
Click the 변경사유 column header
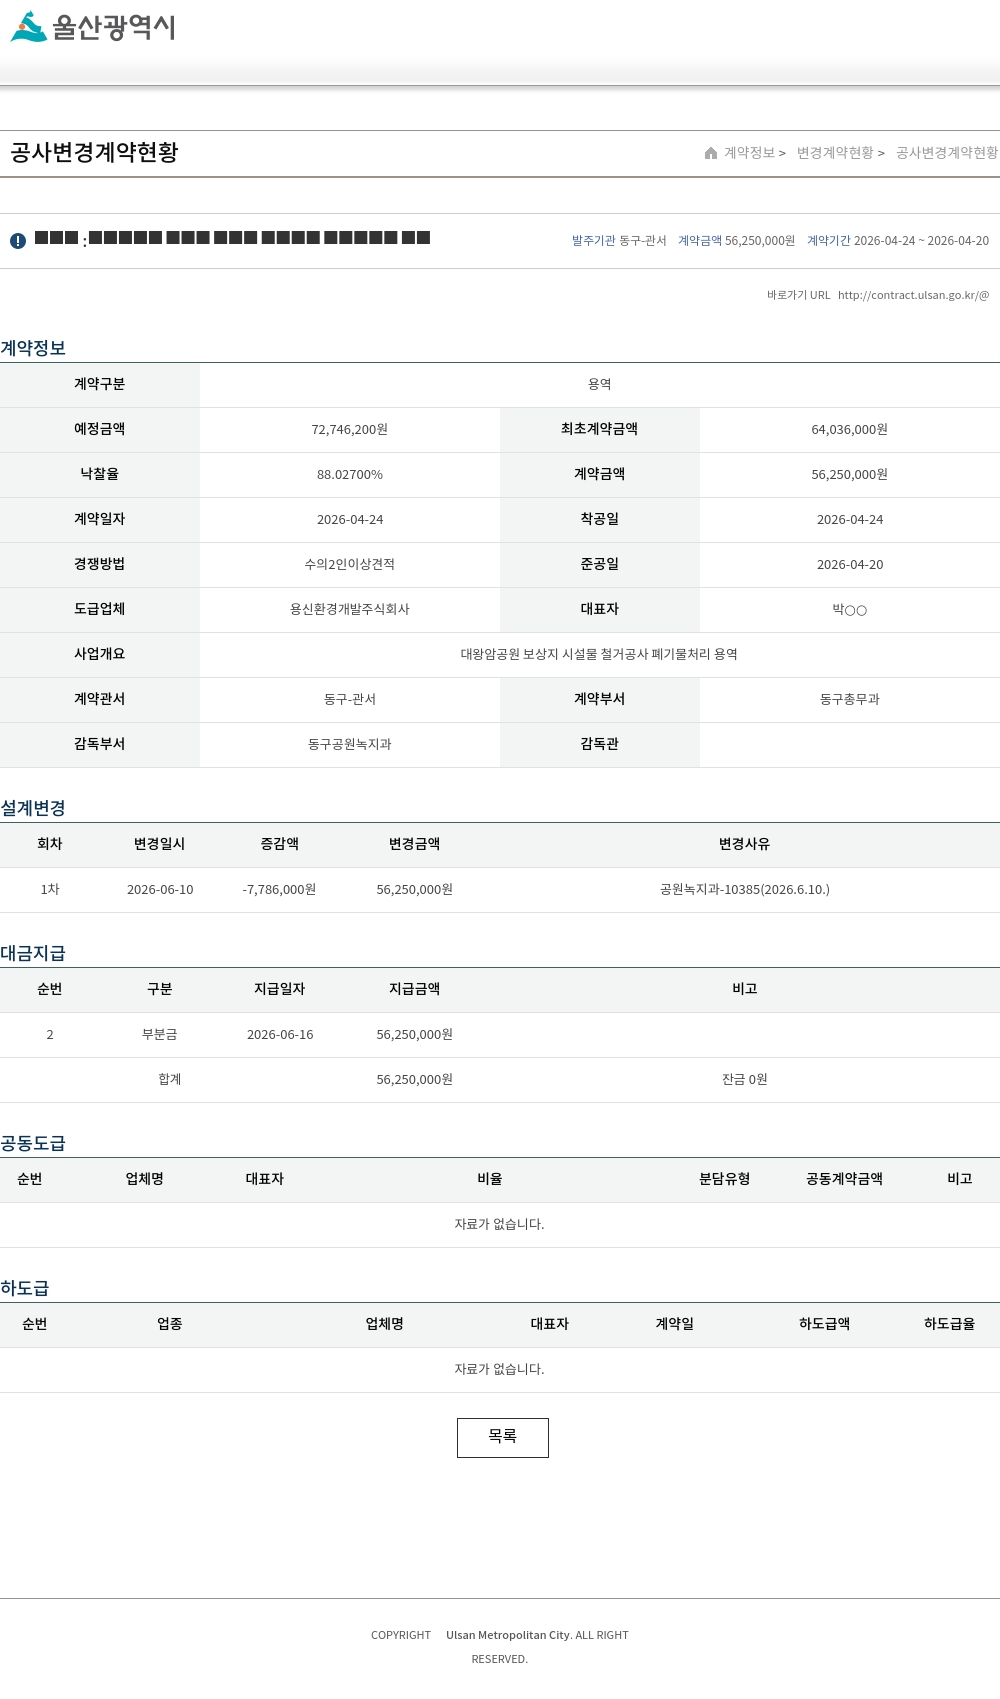click(x=745, y=844)
